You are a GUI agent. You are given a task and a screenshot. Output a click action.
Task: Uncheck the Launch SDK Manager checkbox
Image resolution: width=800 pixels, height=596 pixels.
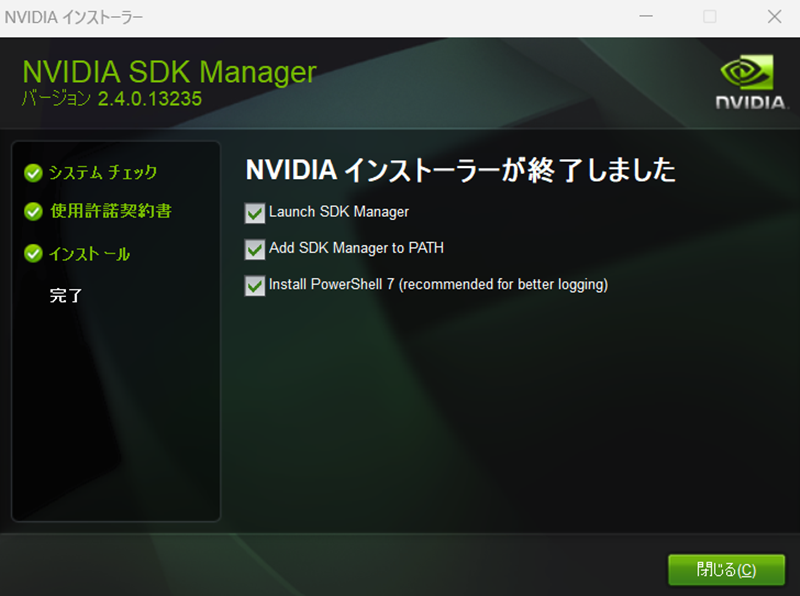(254, 212)
